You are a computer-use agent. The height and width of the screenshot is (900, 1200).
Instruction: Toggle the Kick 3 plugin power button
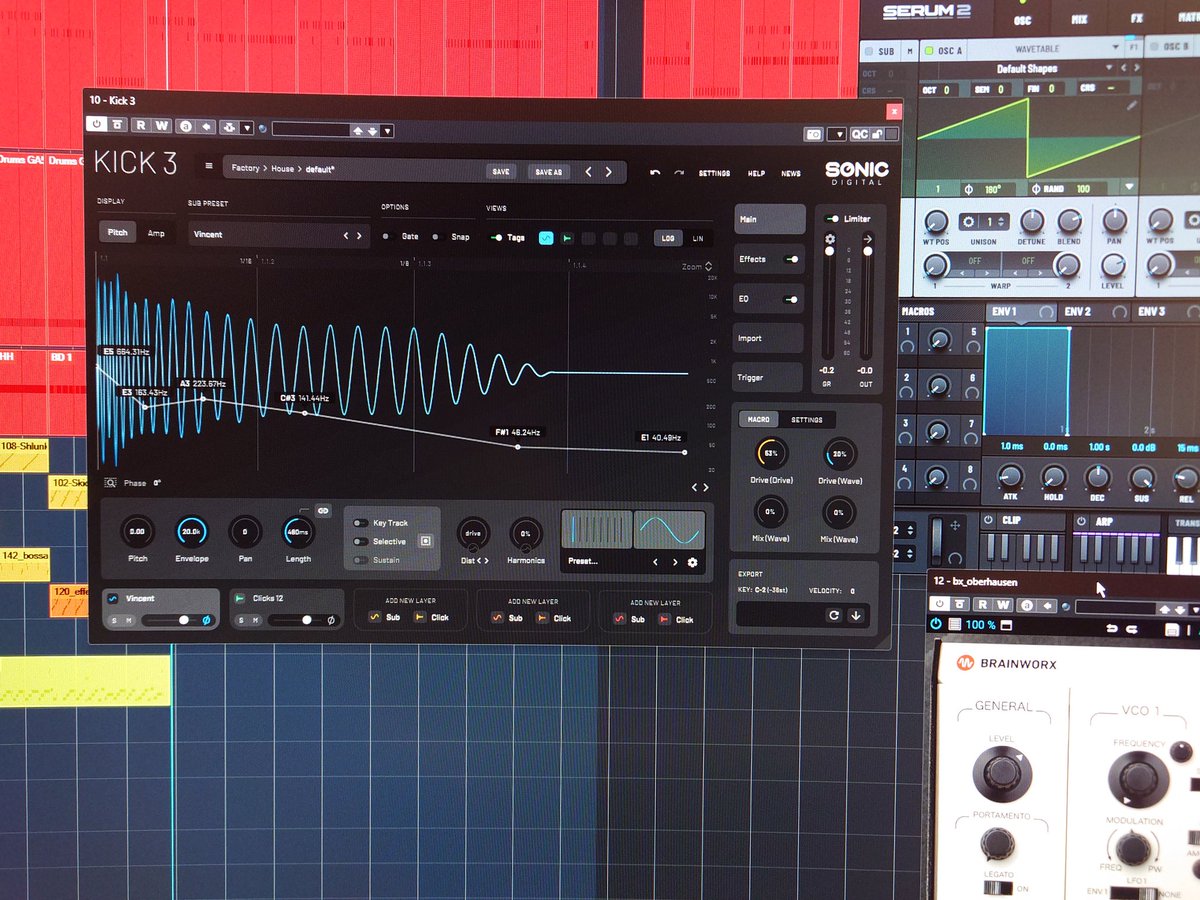[x=97, y=126]
